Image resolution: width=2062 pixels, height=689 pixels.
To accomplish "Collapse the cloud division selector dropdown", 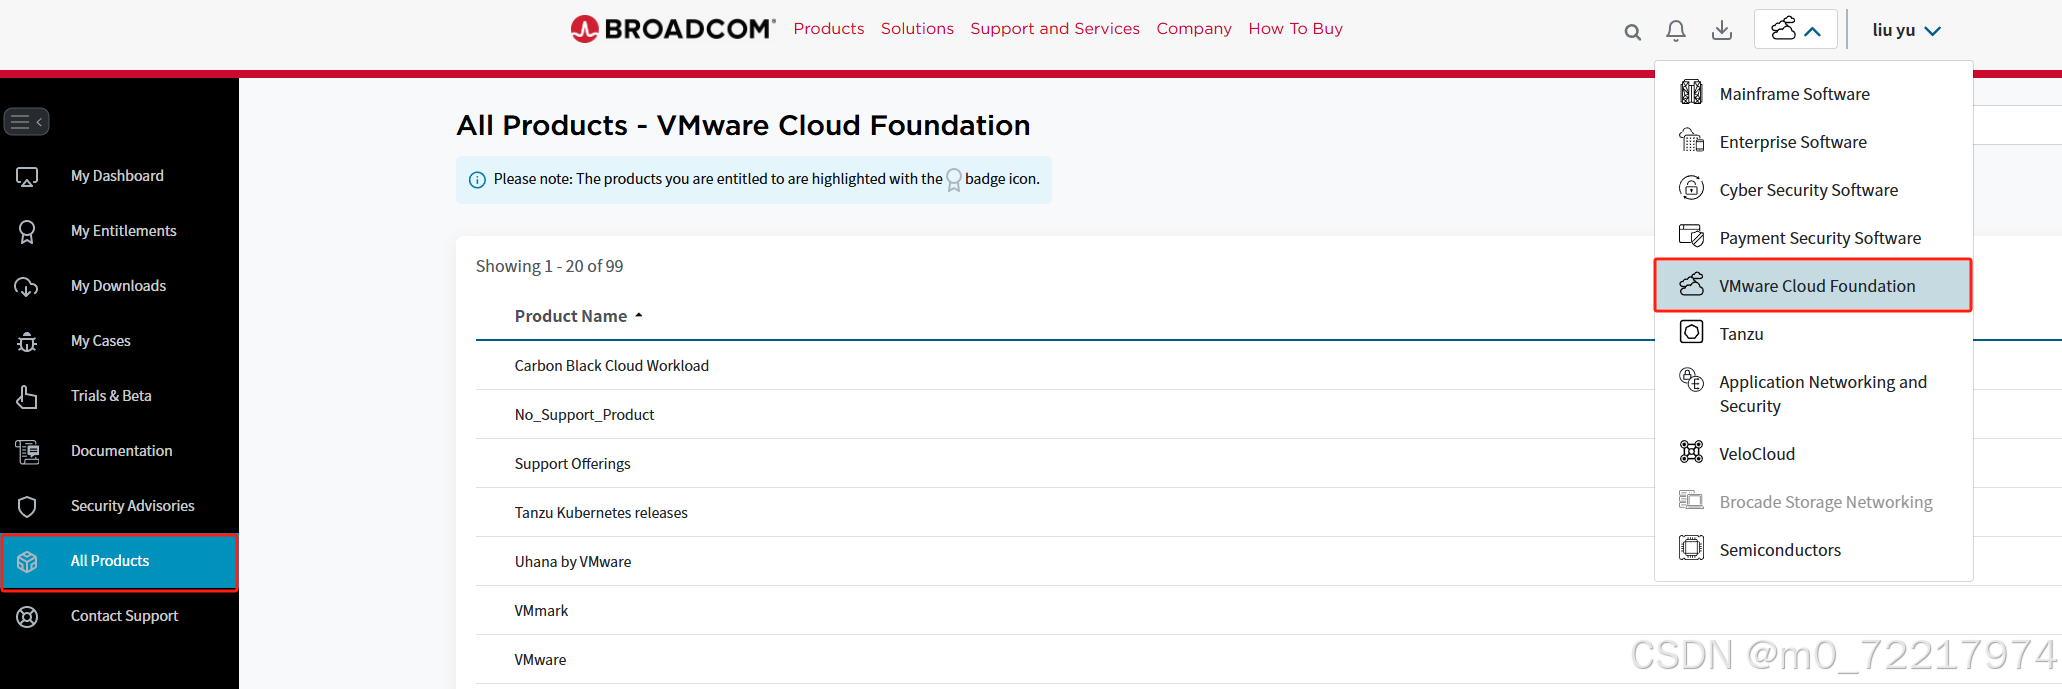I will (1796, 30).
